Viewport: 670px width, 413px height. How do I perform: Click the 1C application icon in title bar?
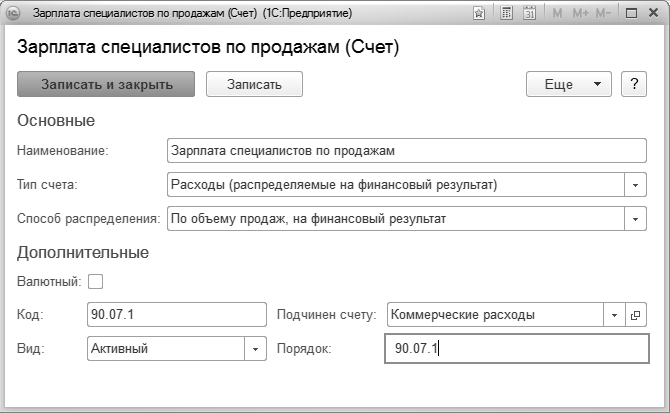[x=14, y=15]
